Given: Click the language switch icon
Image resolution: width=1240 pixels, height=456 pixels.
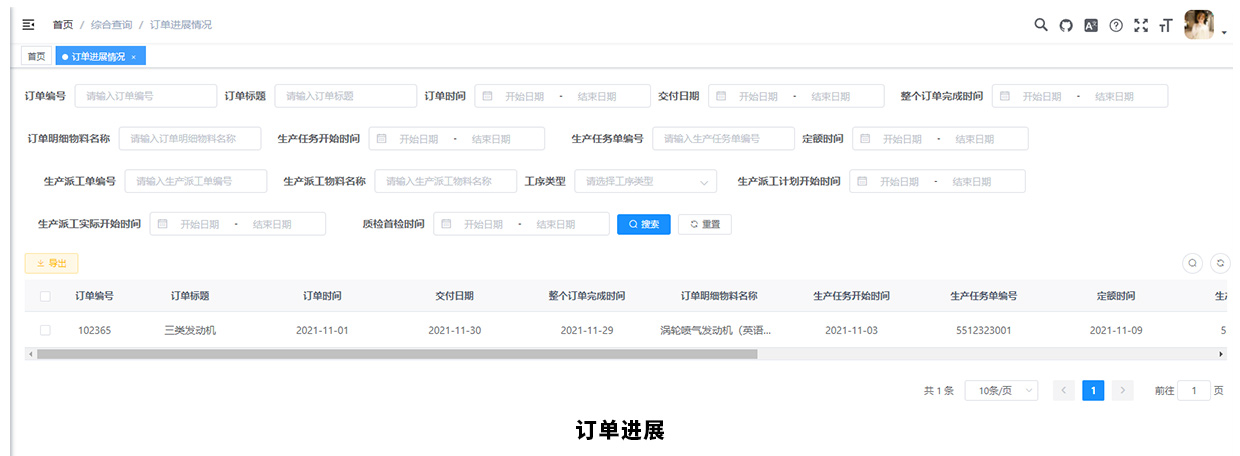Looking at the screenshot, I should click(x=1091, y=25).
